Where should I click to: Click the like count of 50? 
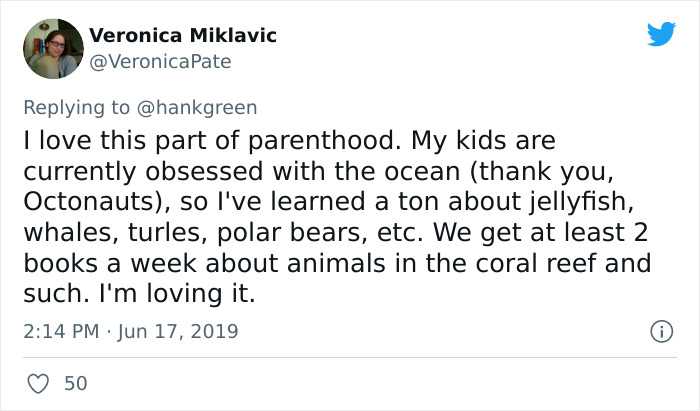tap(75, 383)
